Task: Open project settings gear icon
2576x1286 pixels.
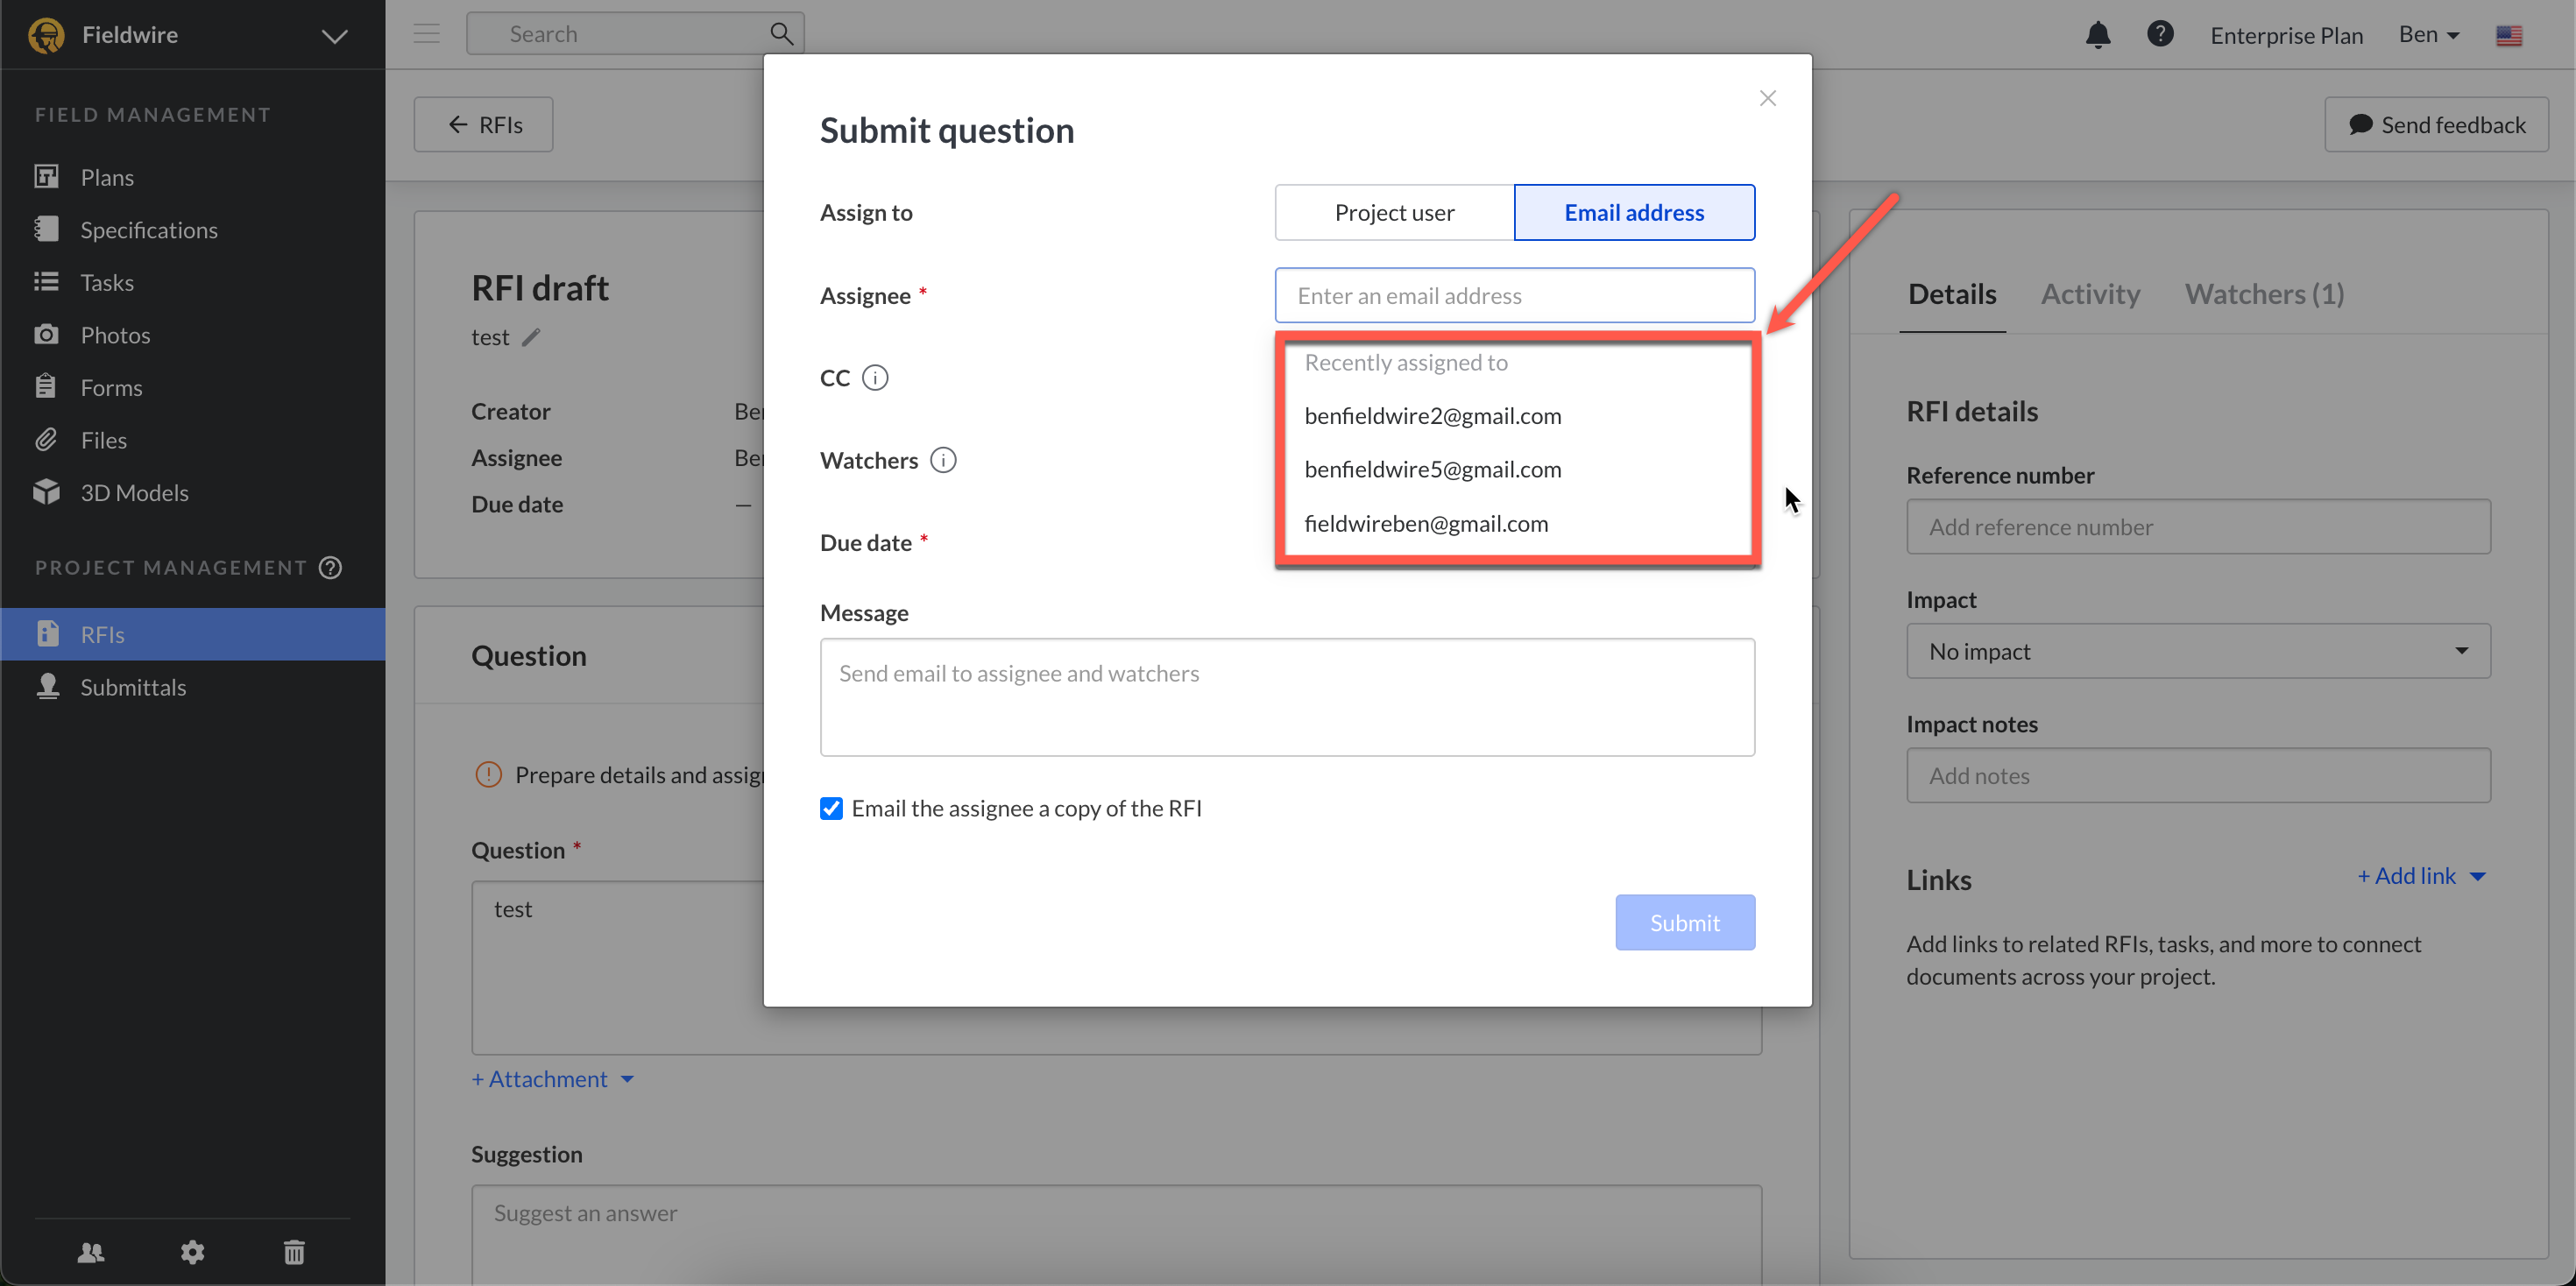Action: point(192,1251)
